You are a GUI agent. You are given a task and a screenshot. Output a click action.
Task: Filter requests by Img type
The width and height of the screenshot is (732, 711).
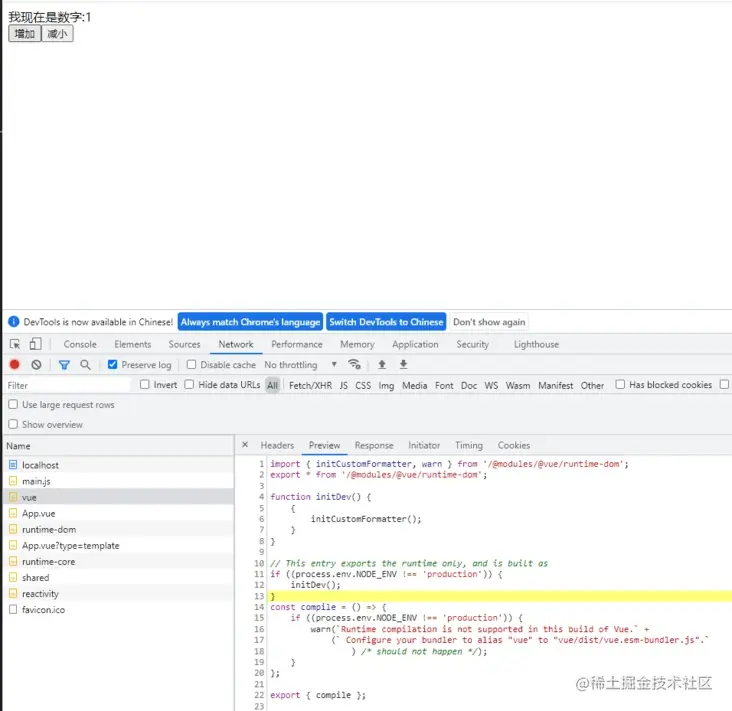(386, 386)
